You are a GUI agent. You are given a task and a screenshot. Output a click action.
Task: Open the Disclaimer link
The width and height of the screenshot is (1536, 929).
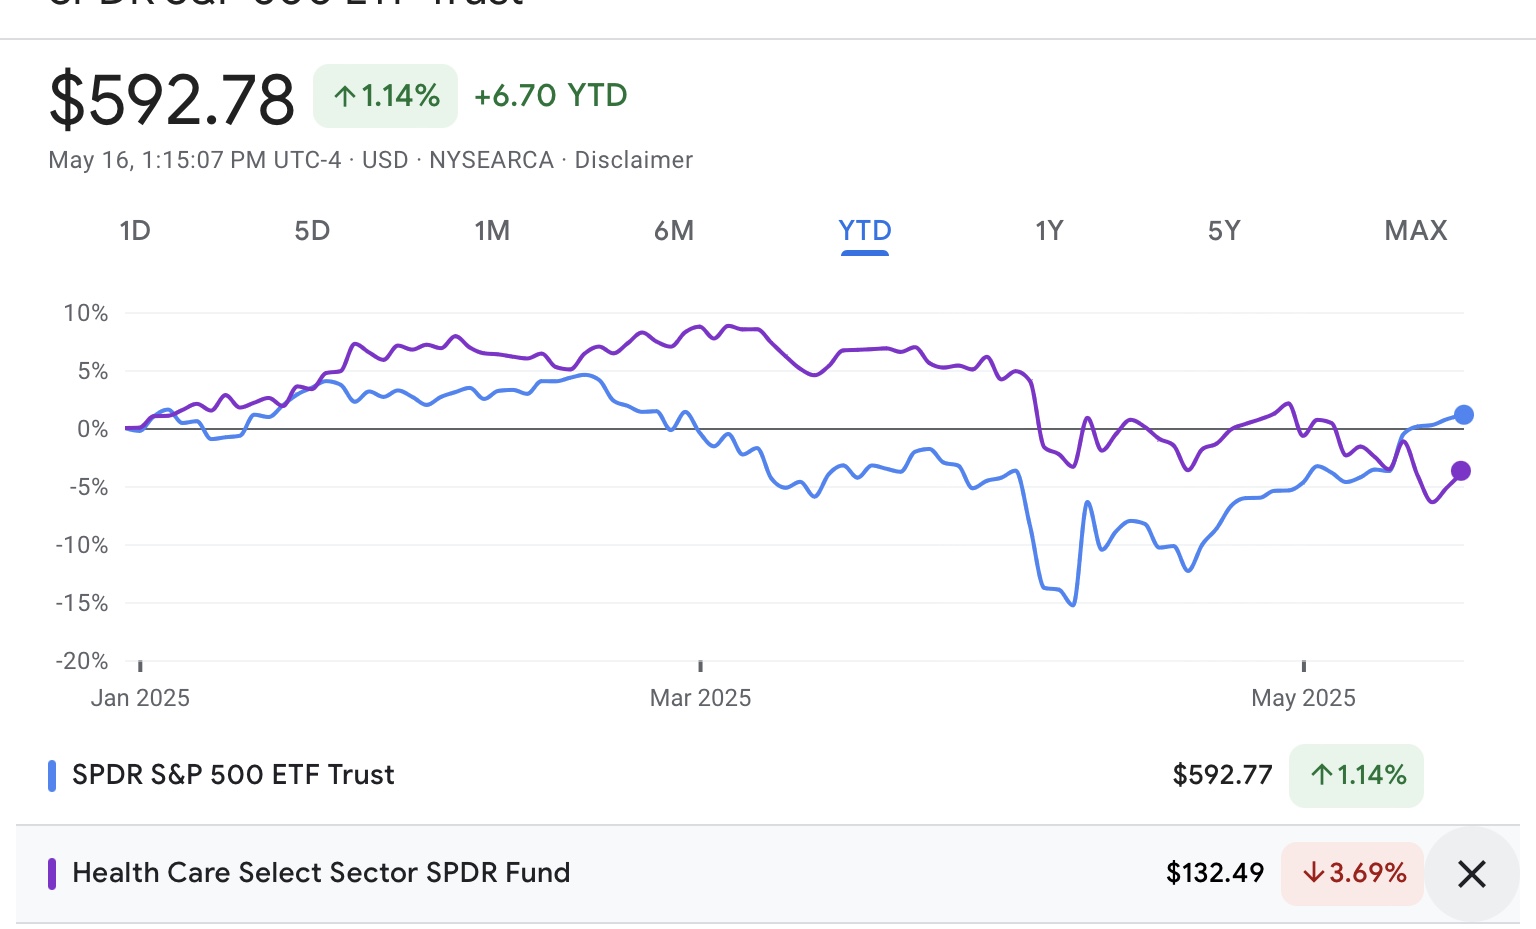[x=633, y=160]
